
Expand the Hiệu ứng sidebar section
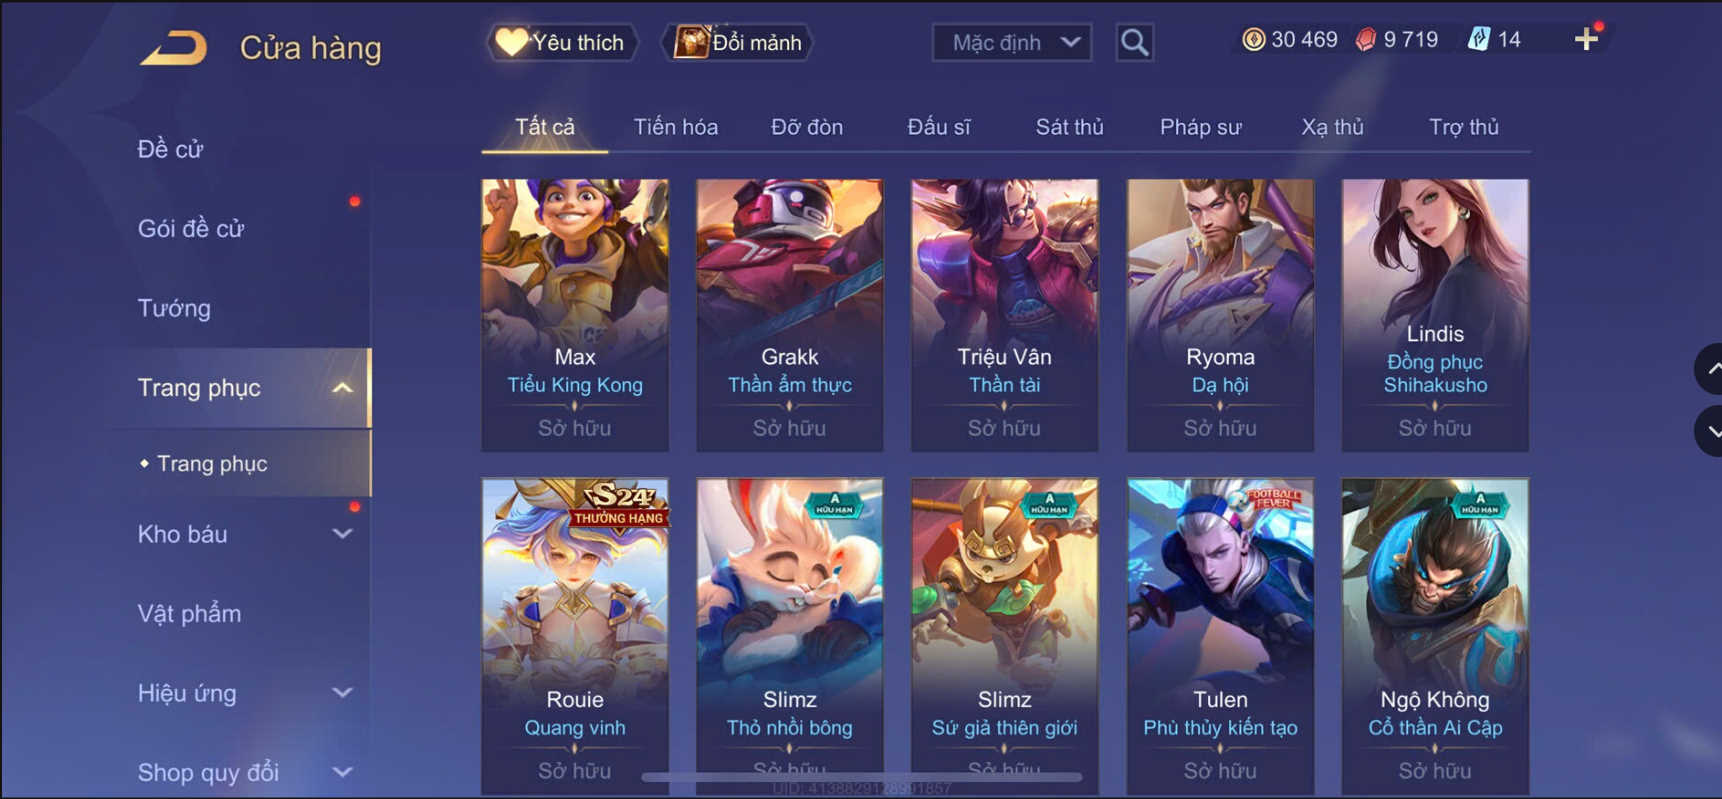click(342, 693)
